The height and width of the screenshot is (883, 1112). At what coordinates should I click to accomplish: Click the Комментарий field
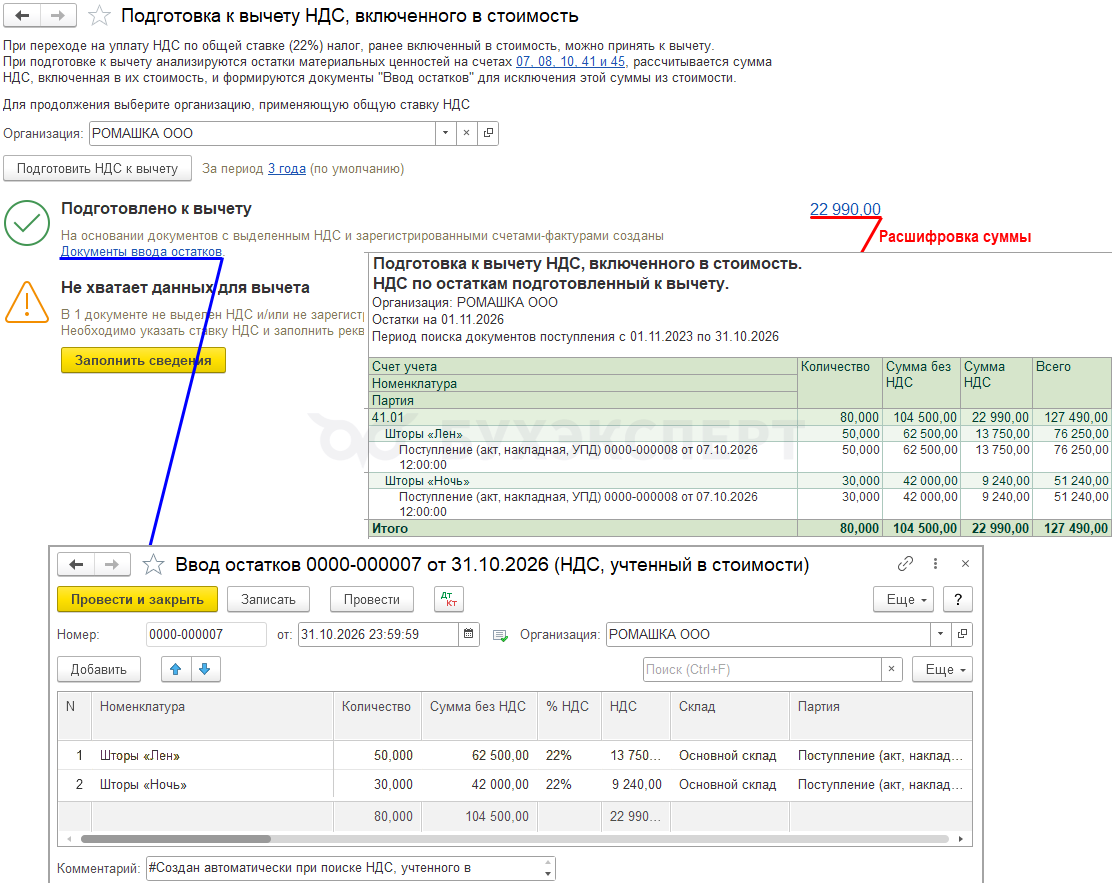[x=344, y=868]
